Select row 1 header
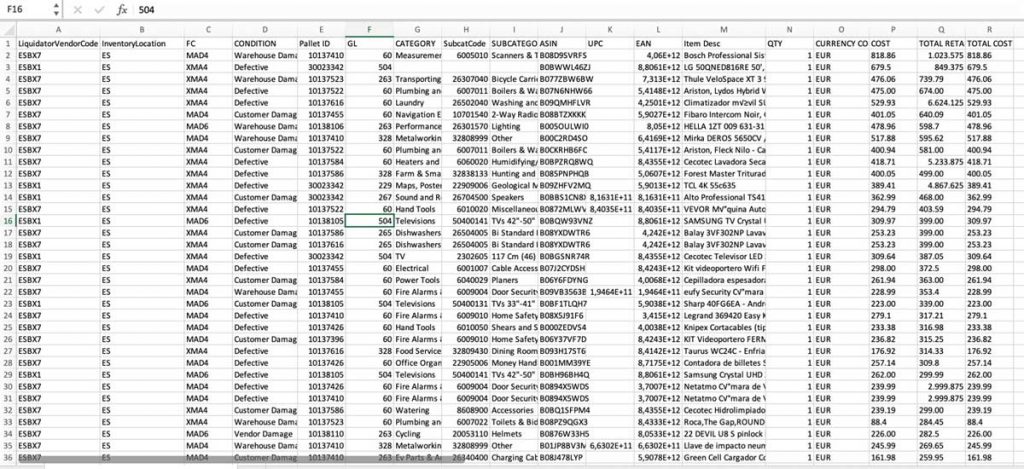The height and width of the screenshot is (469, 1024). tap(7, 45)
